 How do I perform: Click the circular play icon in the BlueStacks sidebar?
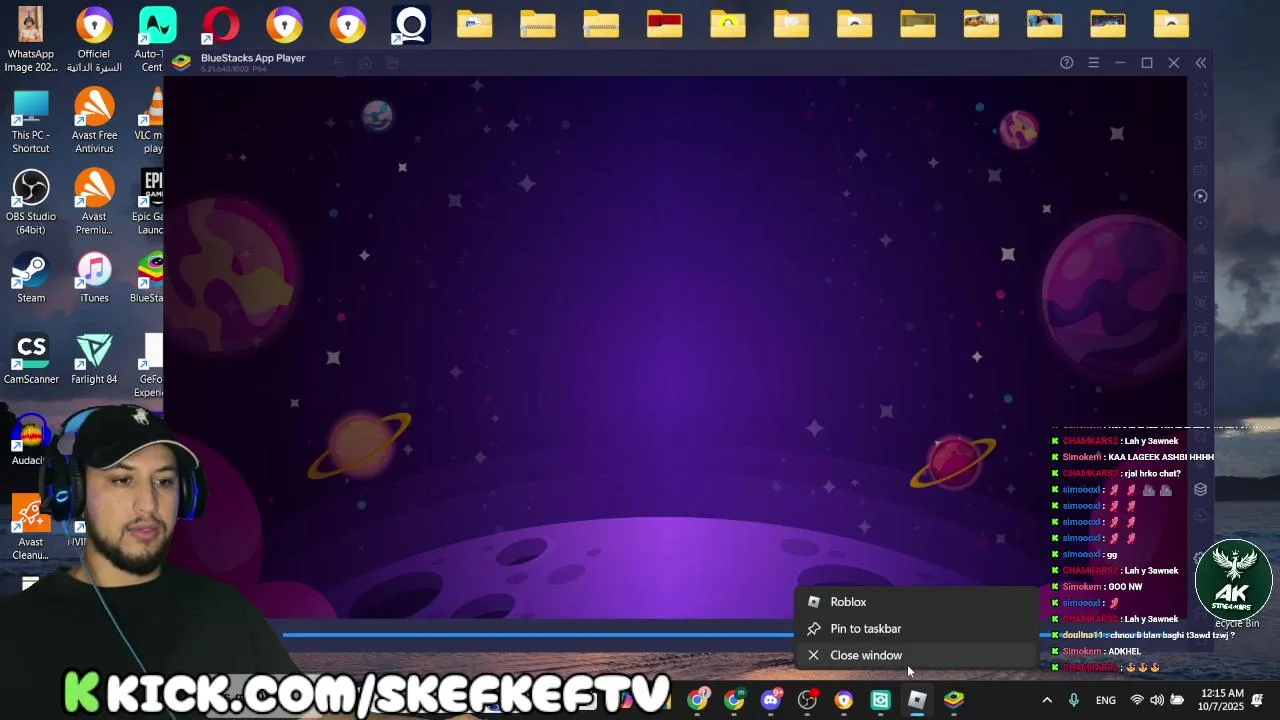point(1201,196)
